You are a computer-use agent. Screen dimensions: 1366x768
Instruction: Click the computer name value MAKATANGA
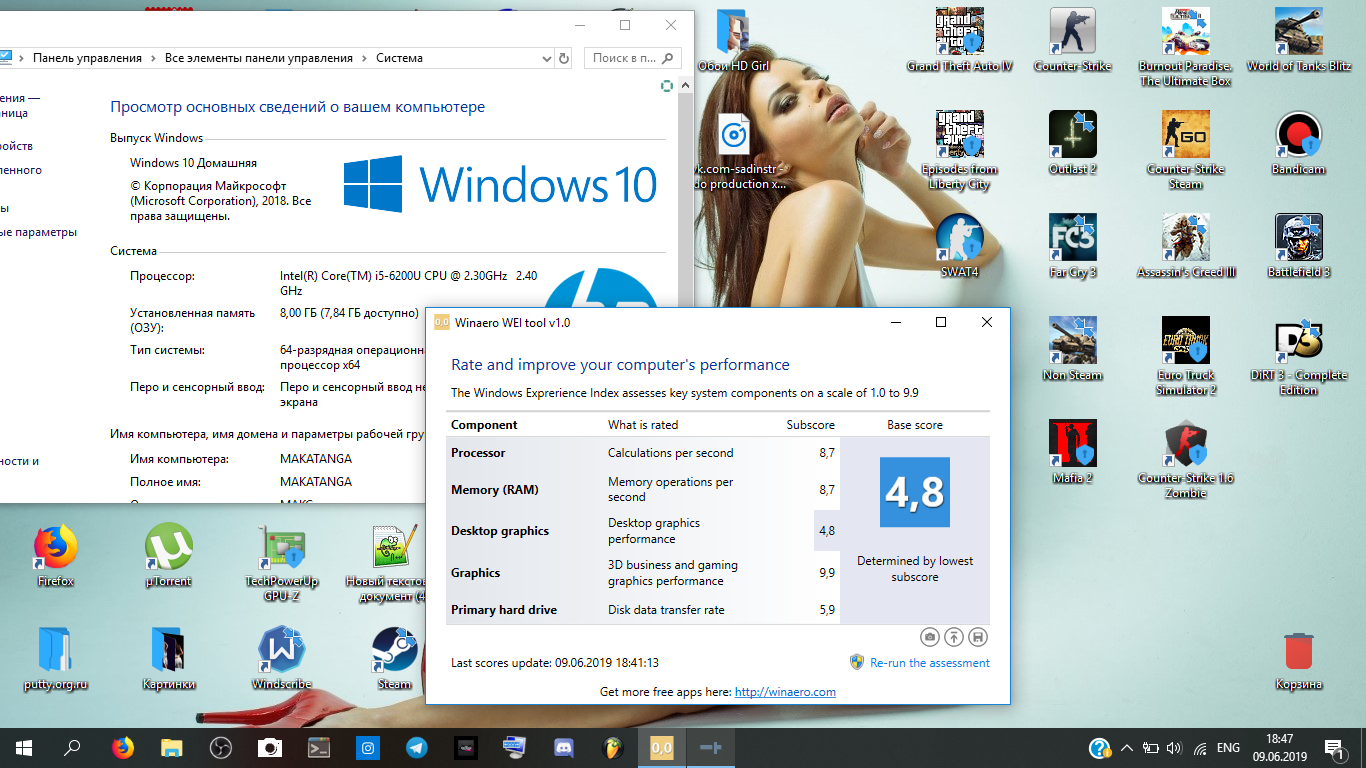tap(316, 459)
